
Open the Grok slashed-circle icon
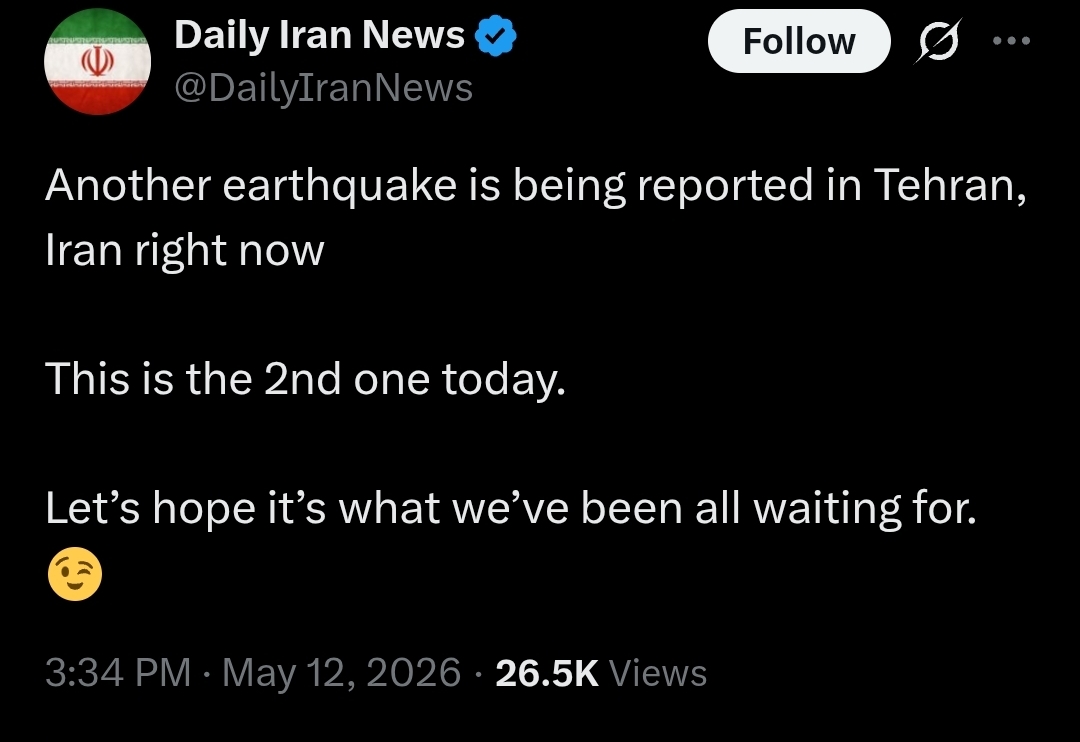(x=937, y=41)
